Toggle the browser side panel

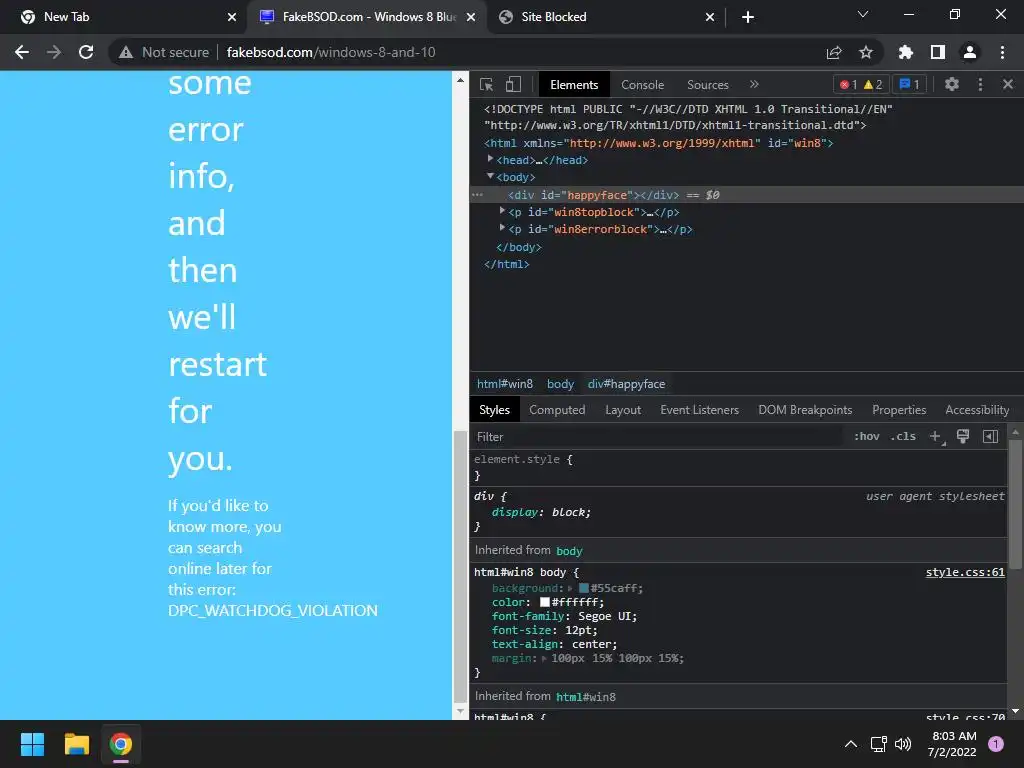[938, 52]
